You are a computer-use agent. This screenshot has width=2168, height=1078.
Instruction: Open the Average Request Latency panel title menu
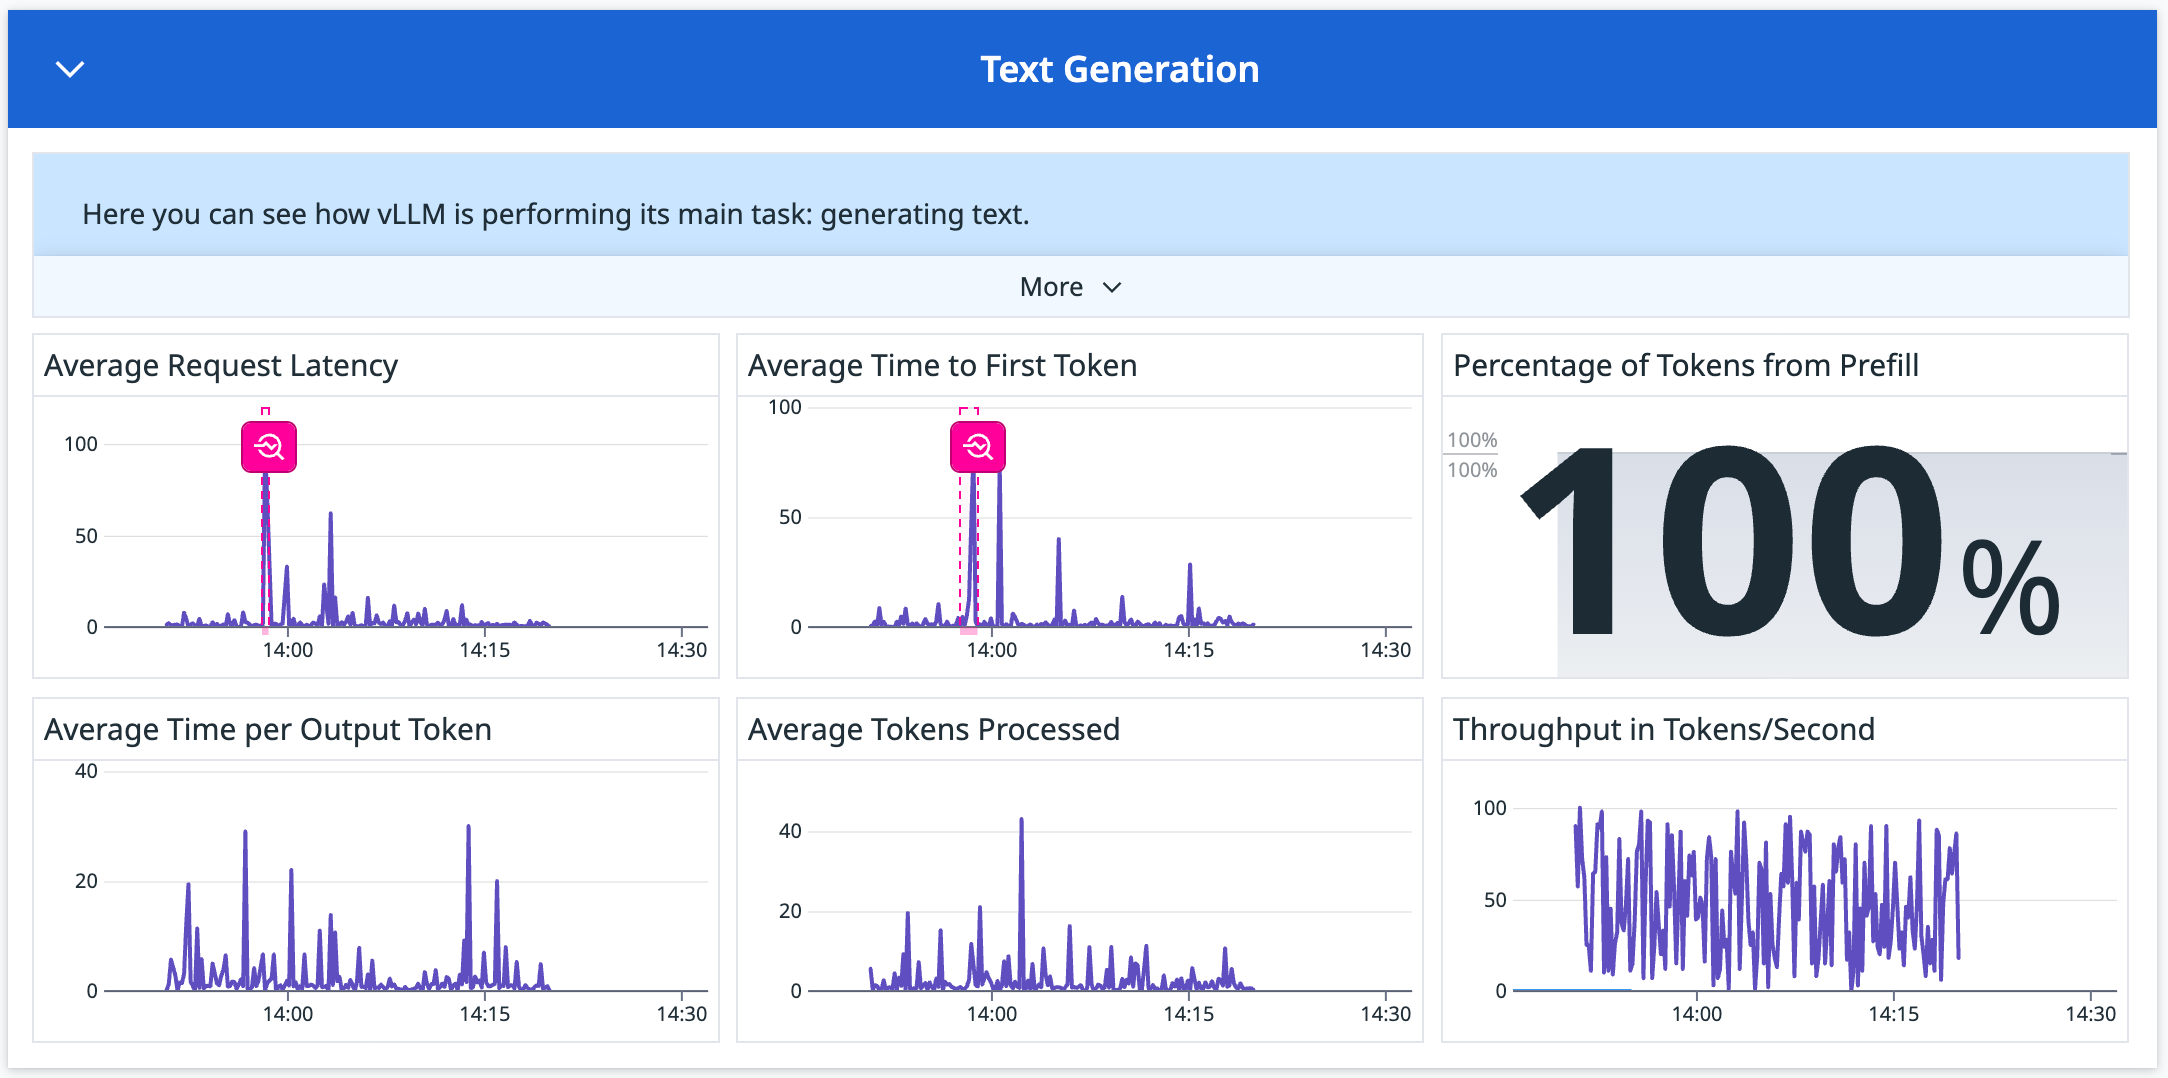point(220,366)
